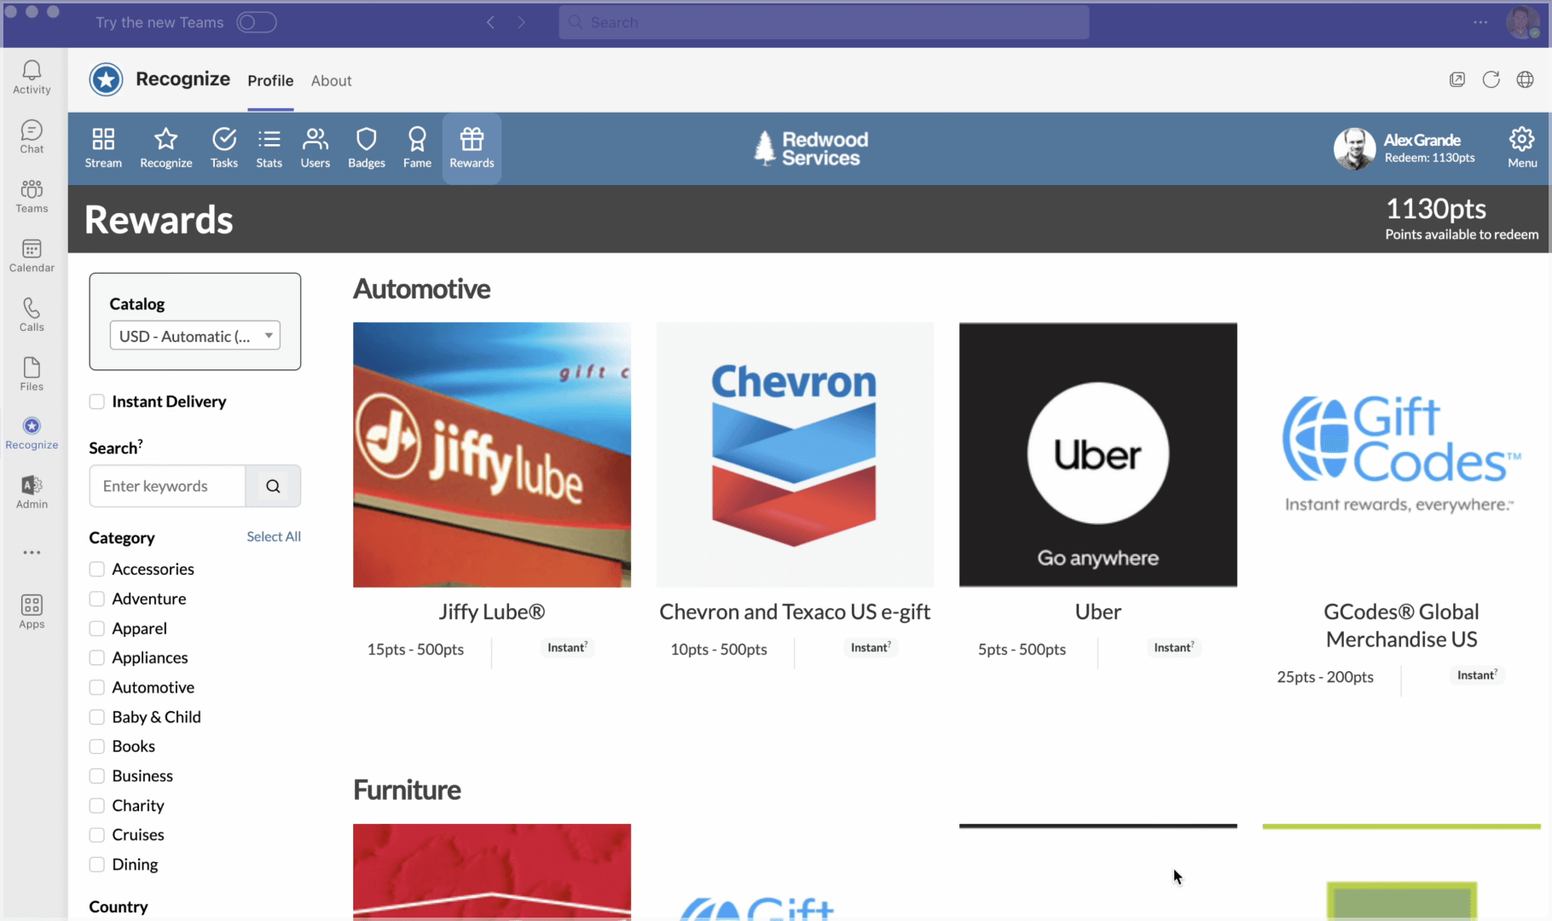
Task: Click the keyword search input field
Action: 168,486
